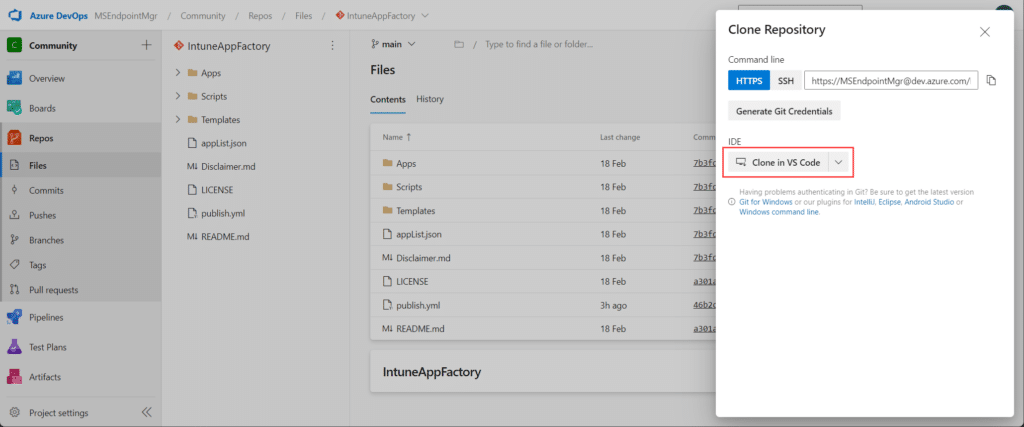This screenshot has width=1024, height=427.
Task: Click IntuneAppFactory repository title in tree
Action: (x=229, y=46)
